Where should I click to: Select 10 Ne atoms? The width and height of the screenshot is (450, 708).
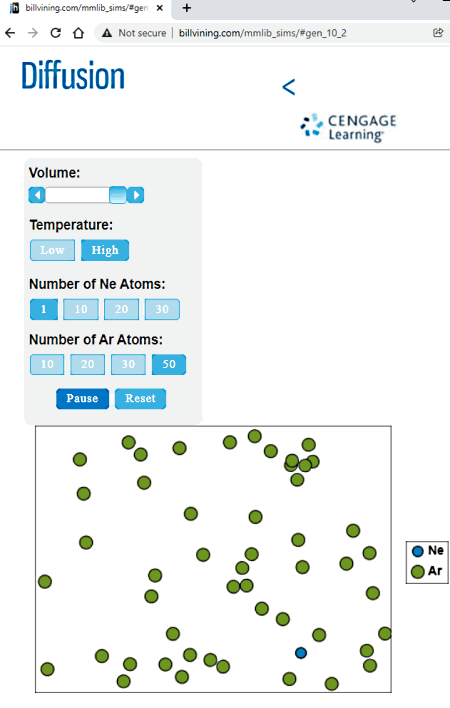click(81, 309)
